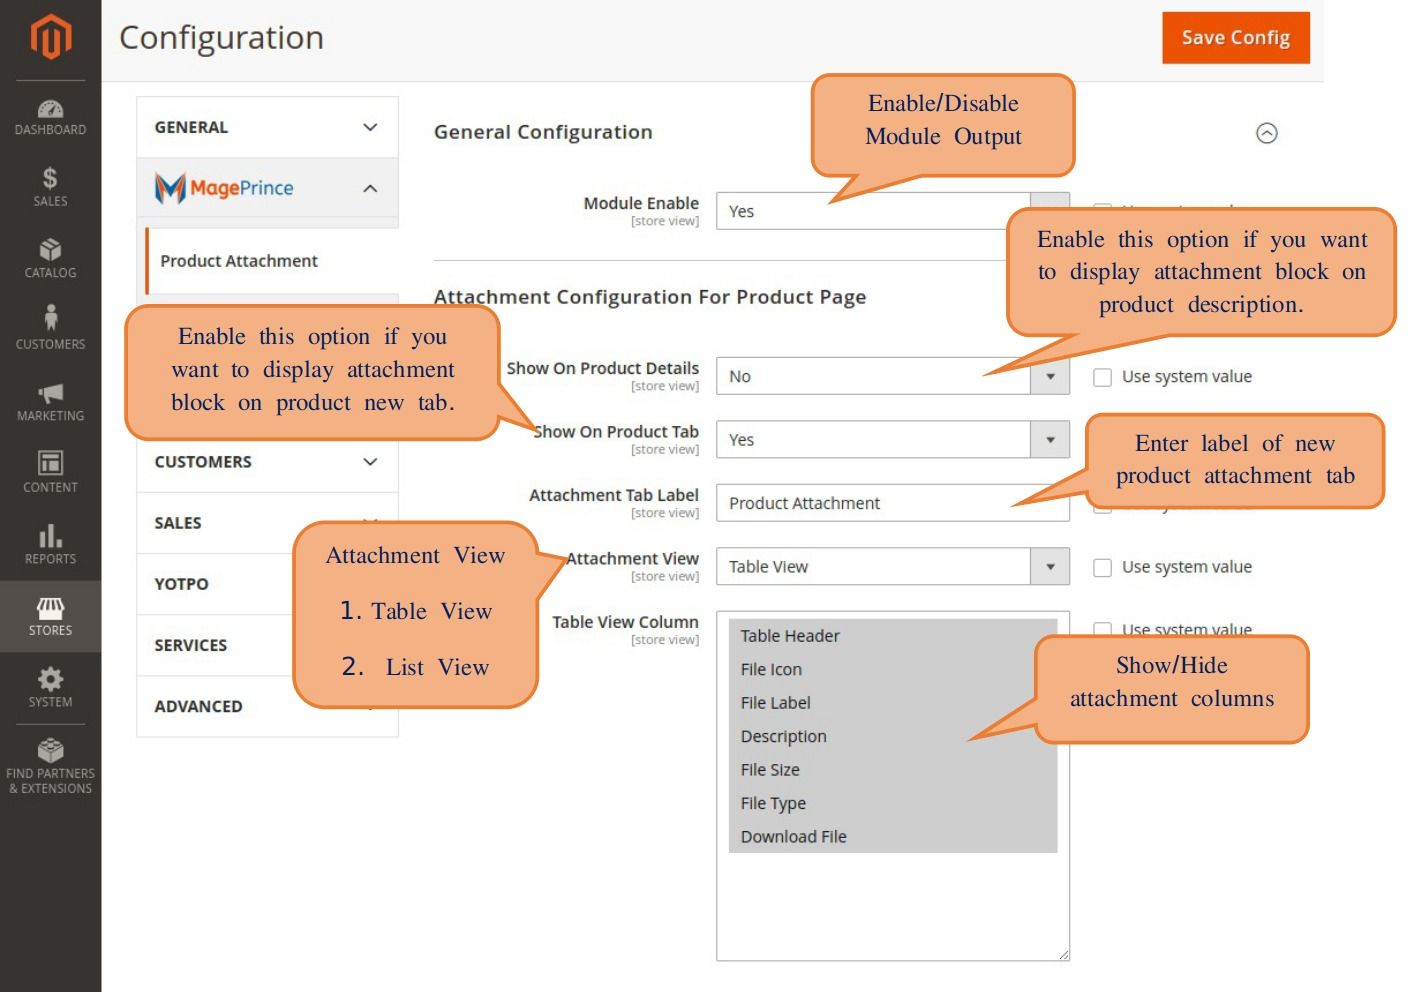Viewport: 1415px width, 992px height.
Task: Click the Magento logo icon
Action: tap(50, 37)
